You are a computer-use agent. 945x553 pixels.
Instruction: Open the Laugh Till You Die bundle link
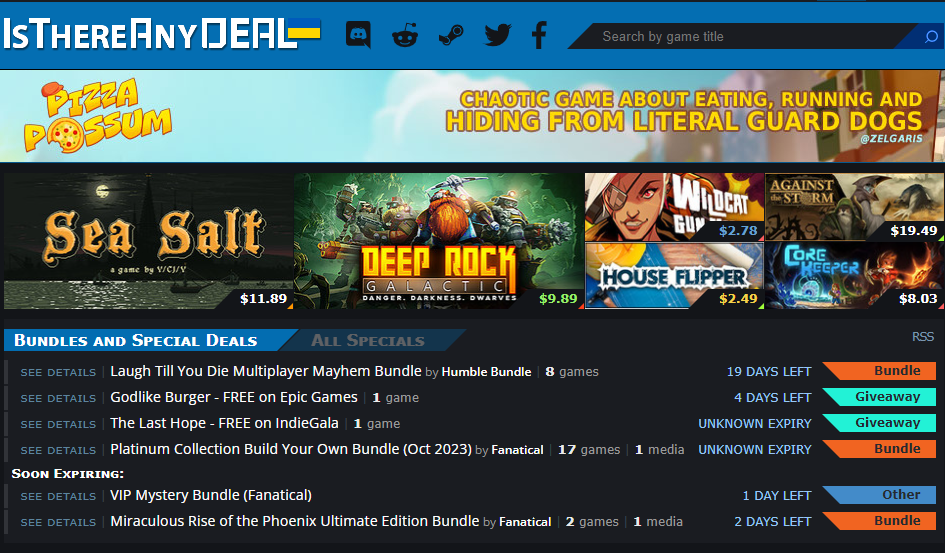266,371
